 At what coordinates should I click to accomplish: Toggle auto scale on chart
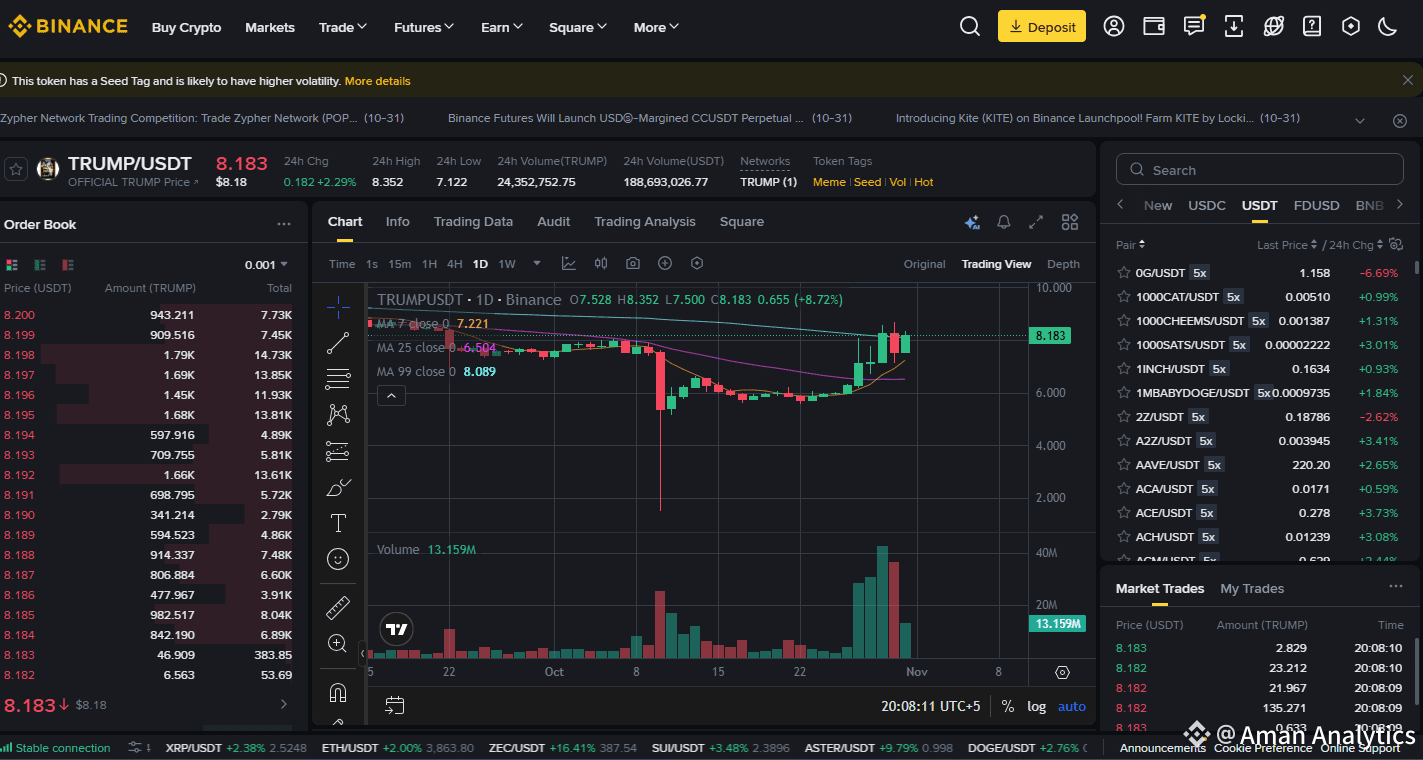click(1072, 706)
